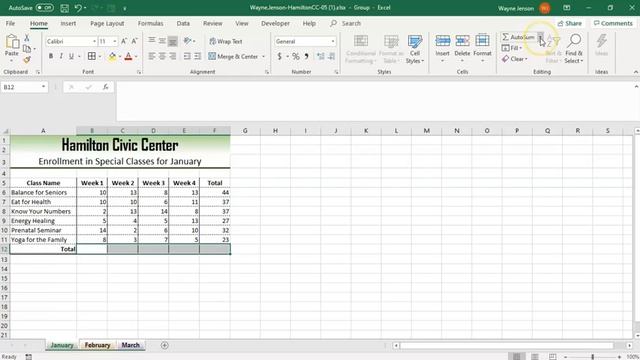Apply the red Font Color
The width and height of the screenshot is (640, 360).
pyautogui.click(x=129, y=56)
